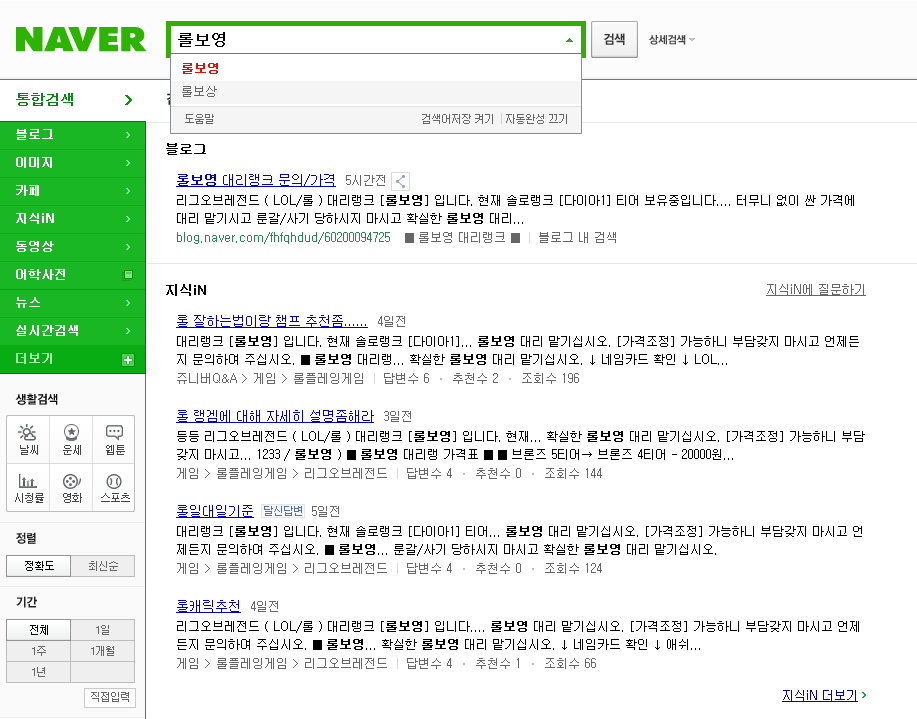The image size is (917, 719).
Task: Open weather (날씨) life search icon
Action: click(28, 440)
